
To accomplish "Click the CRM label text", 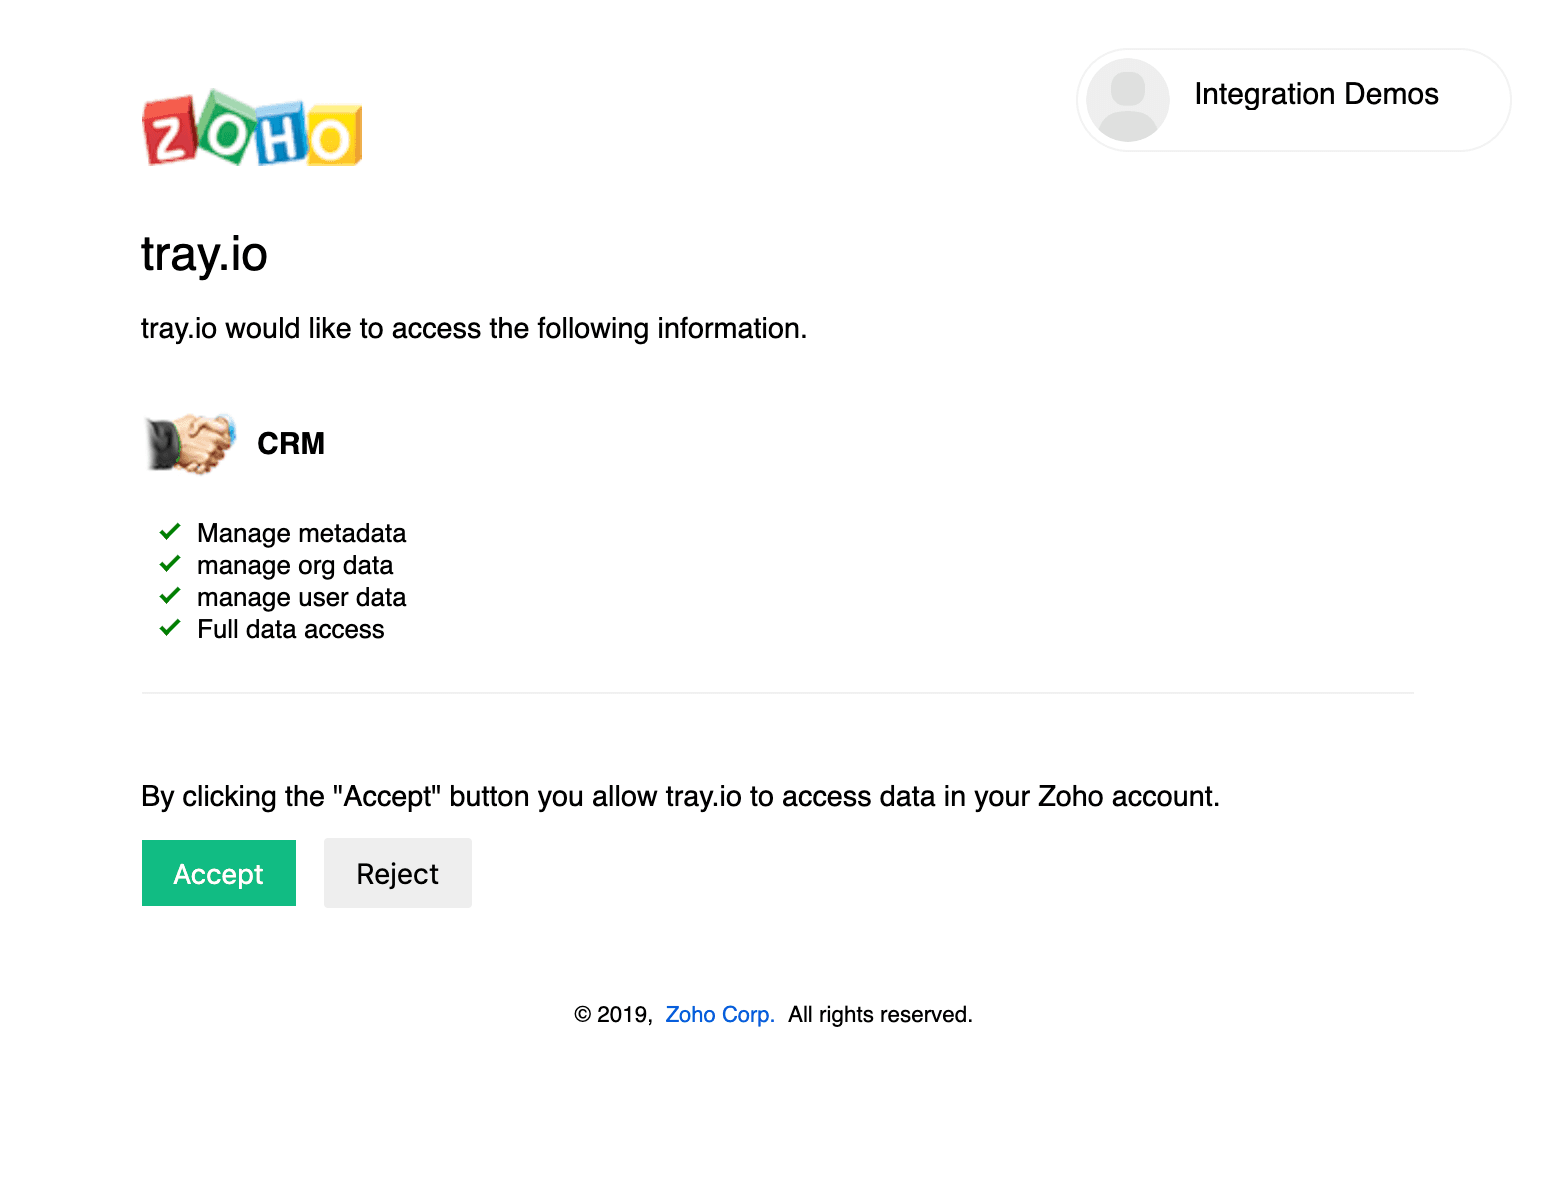I will (x=291, y=444).
